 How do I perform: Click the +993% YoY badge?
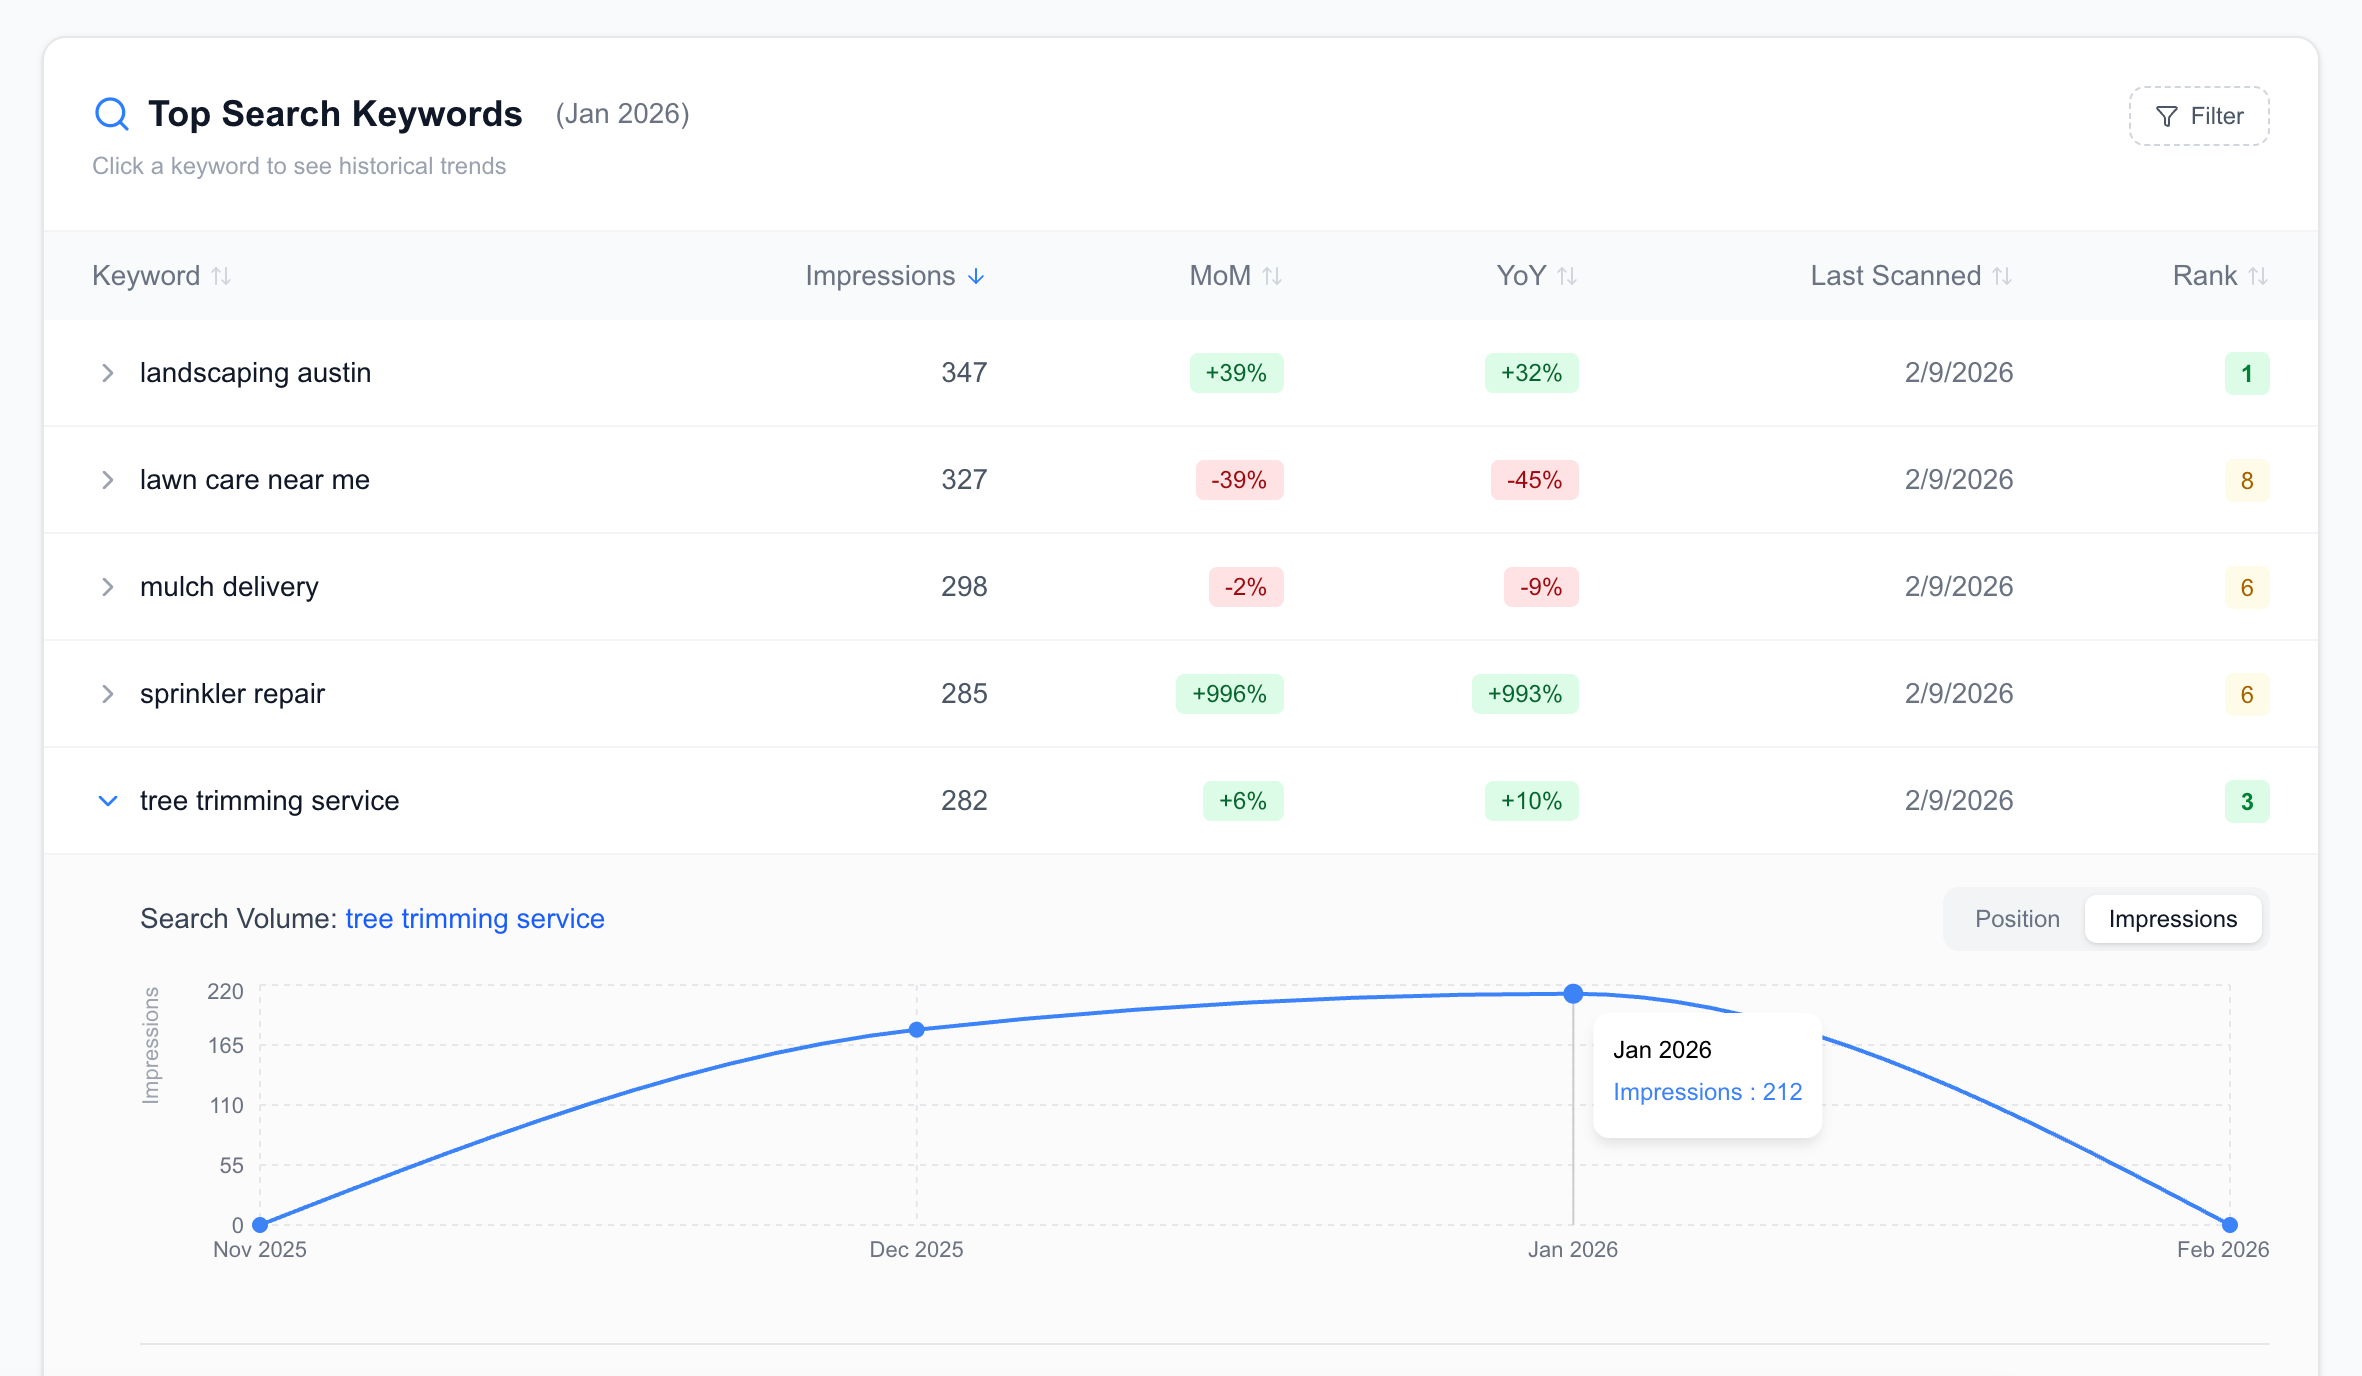click(x=1525, y=694)
